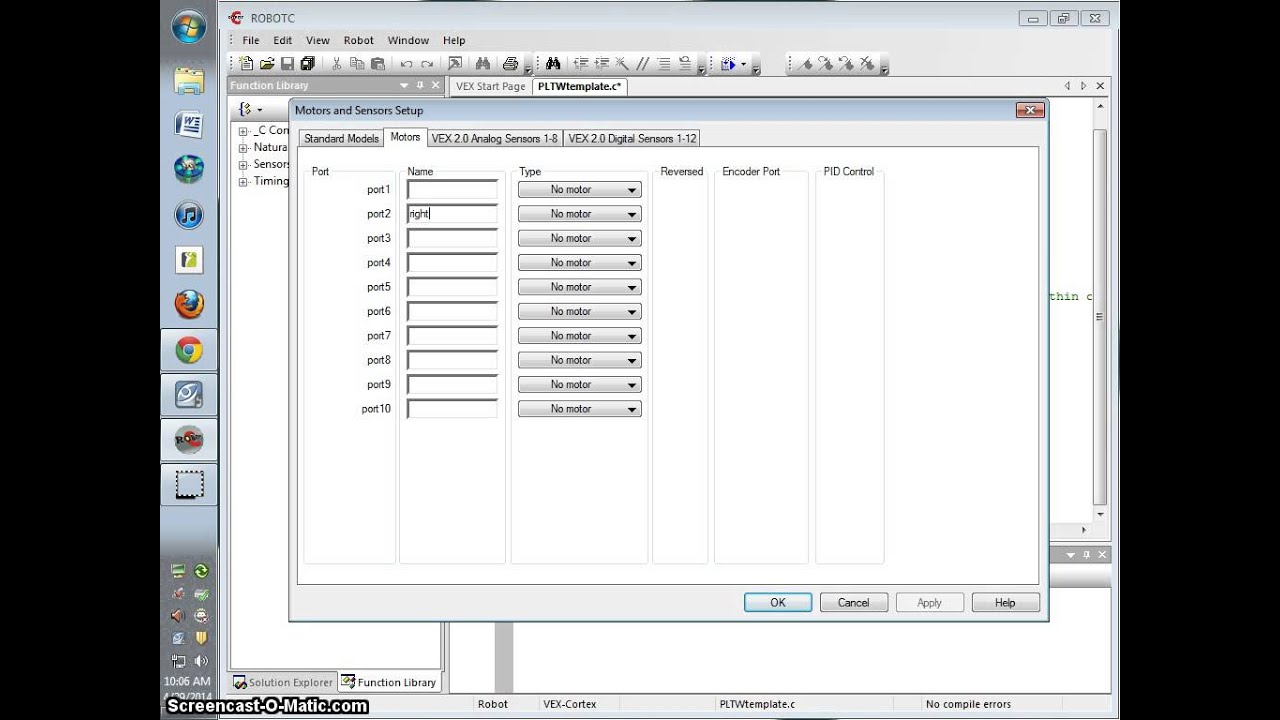Click the OK button
This screenshot has width=1280, height=720.
tap(778, 603)
